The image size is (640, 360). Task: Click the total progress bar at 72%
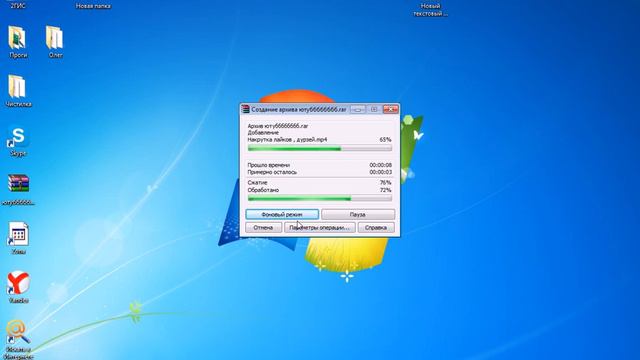(x=320, y=198)
